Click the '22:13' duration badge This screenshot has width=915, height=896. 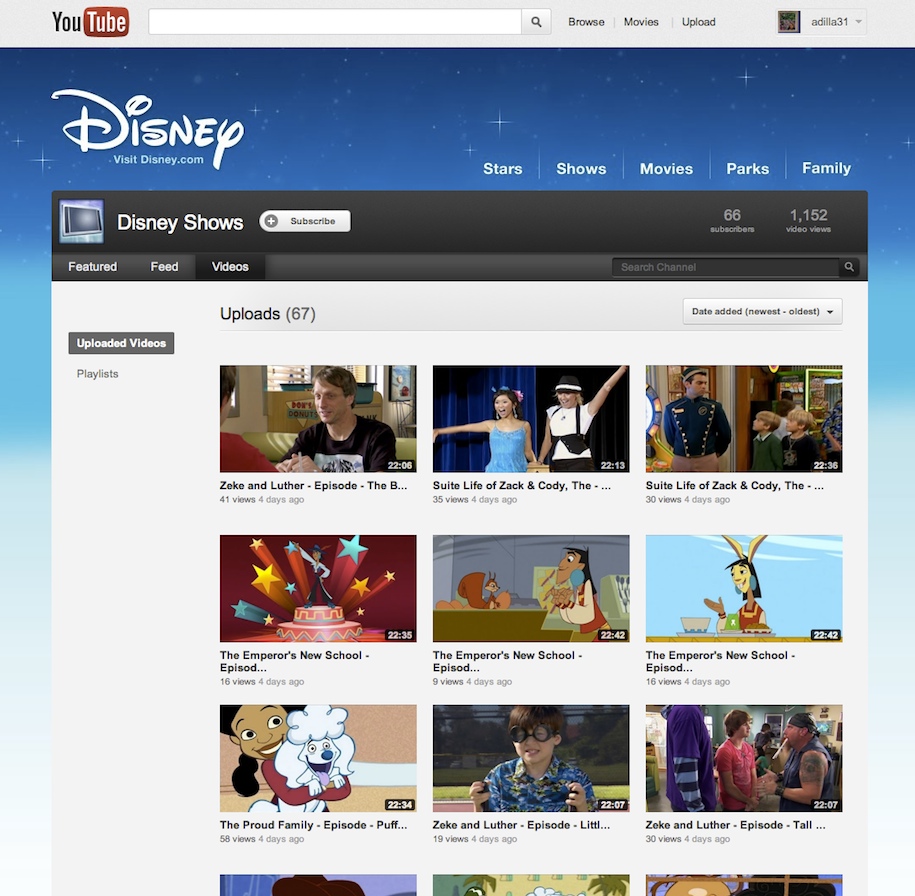coord(613,465)
